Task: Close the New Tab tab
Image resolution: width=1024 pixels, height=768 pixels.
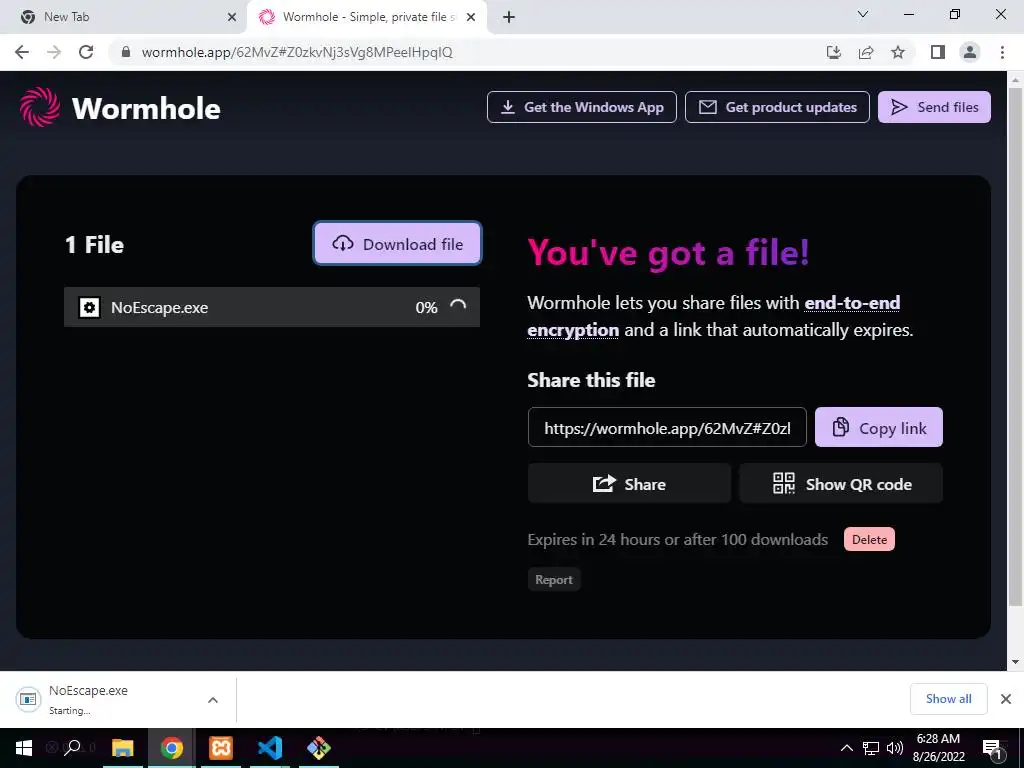Action: pos(232,17)
